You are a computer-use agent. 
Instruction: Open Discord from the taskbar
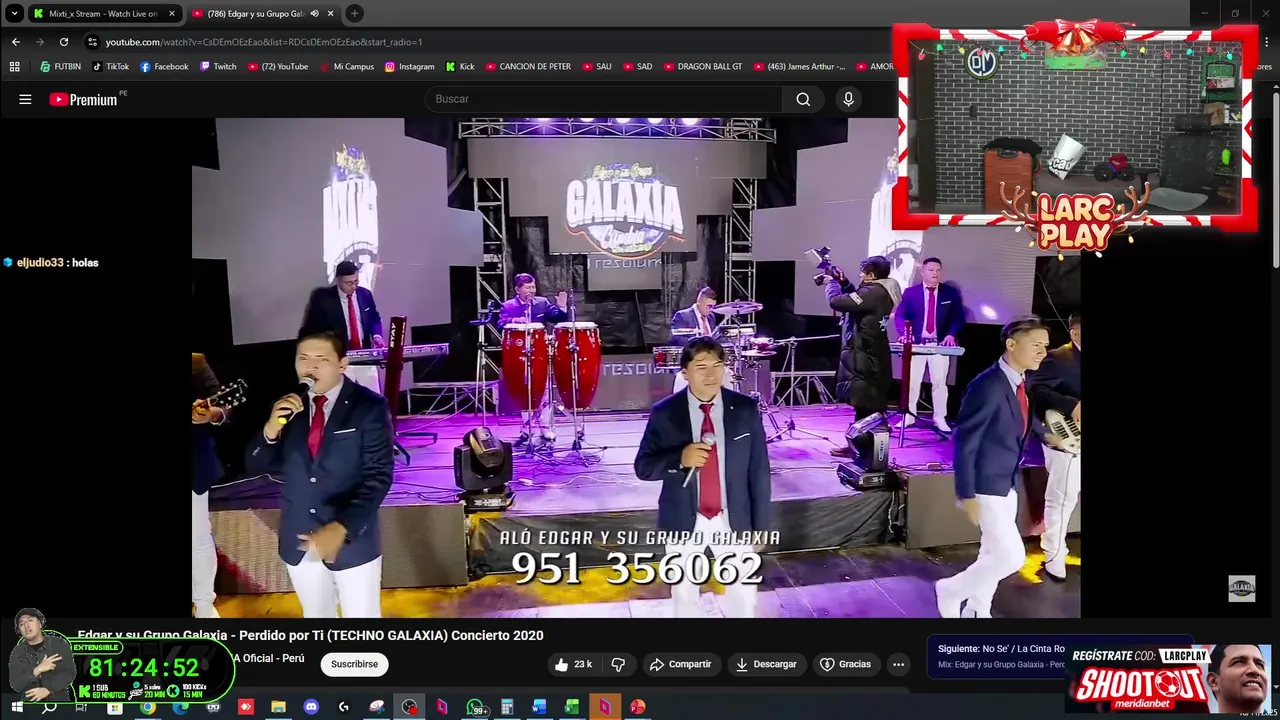point(311,707)
